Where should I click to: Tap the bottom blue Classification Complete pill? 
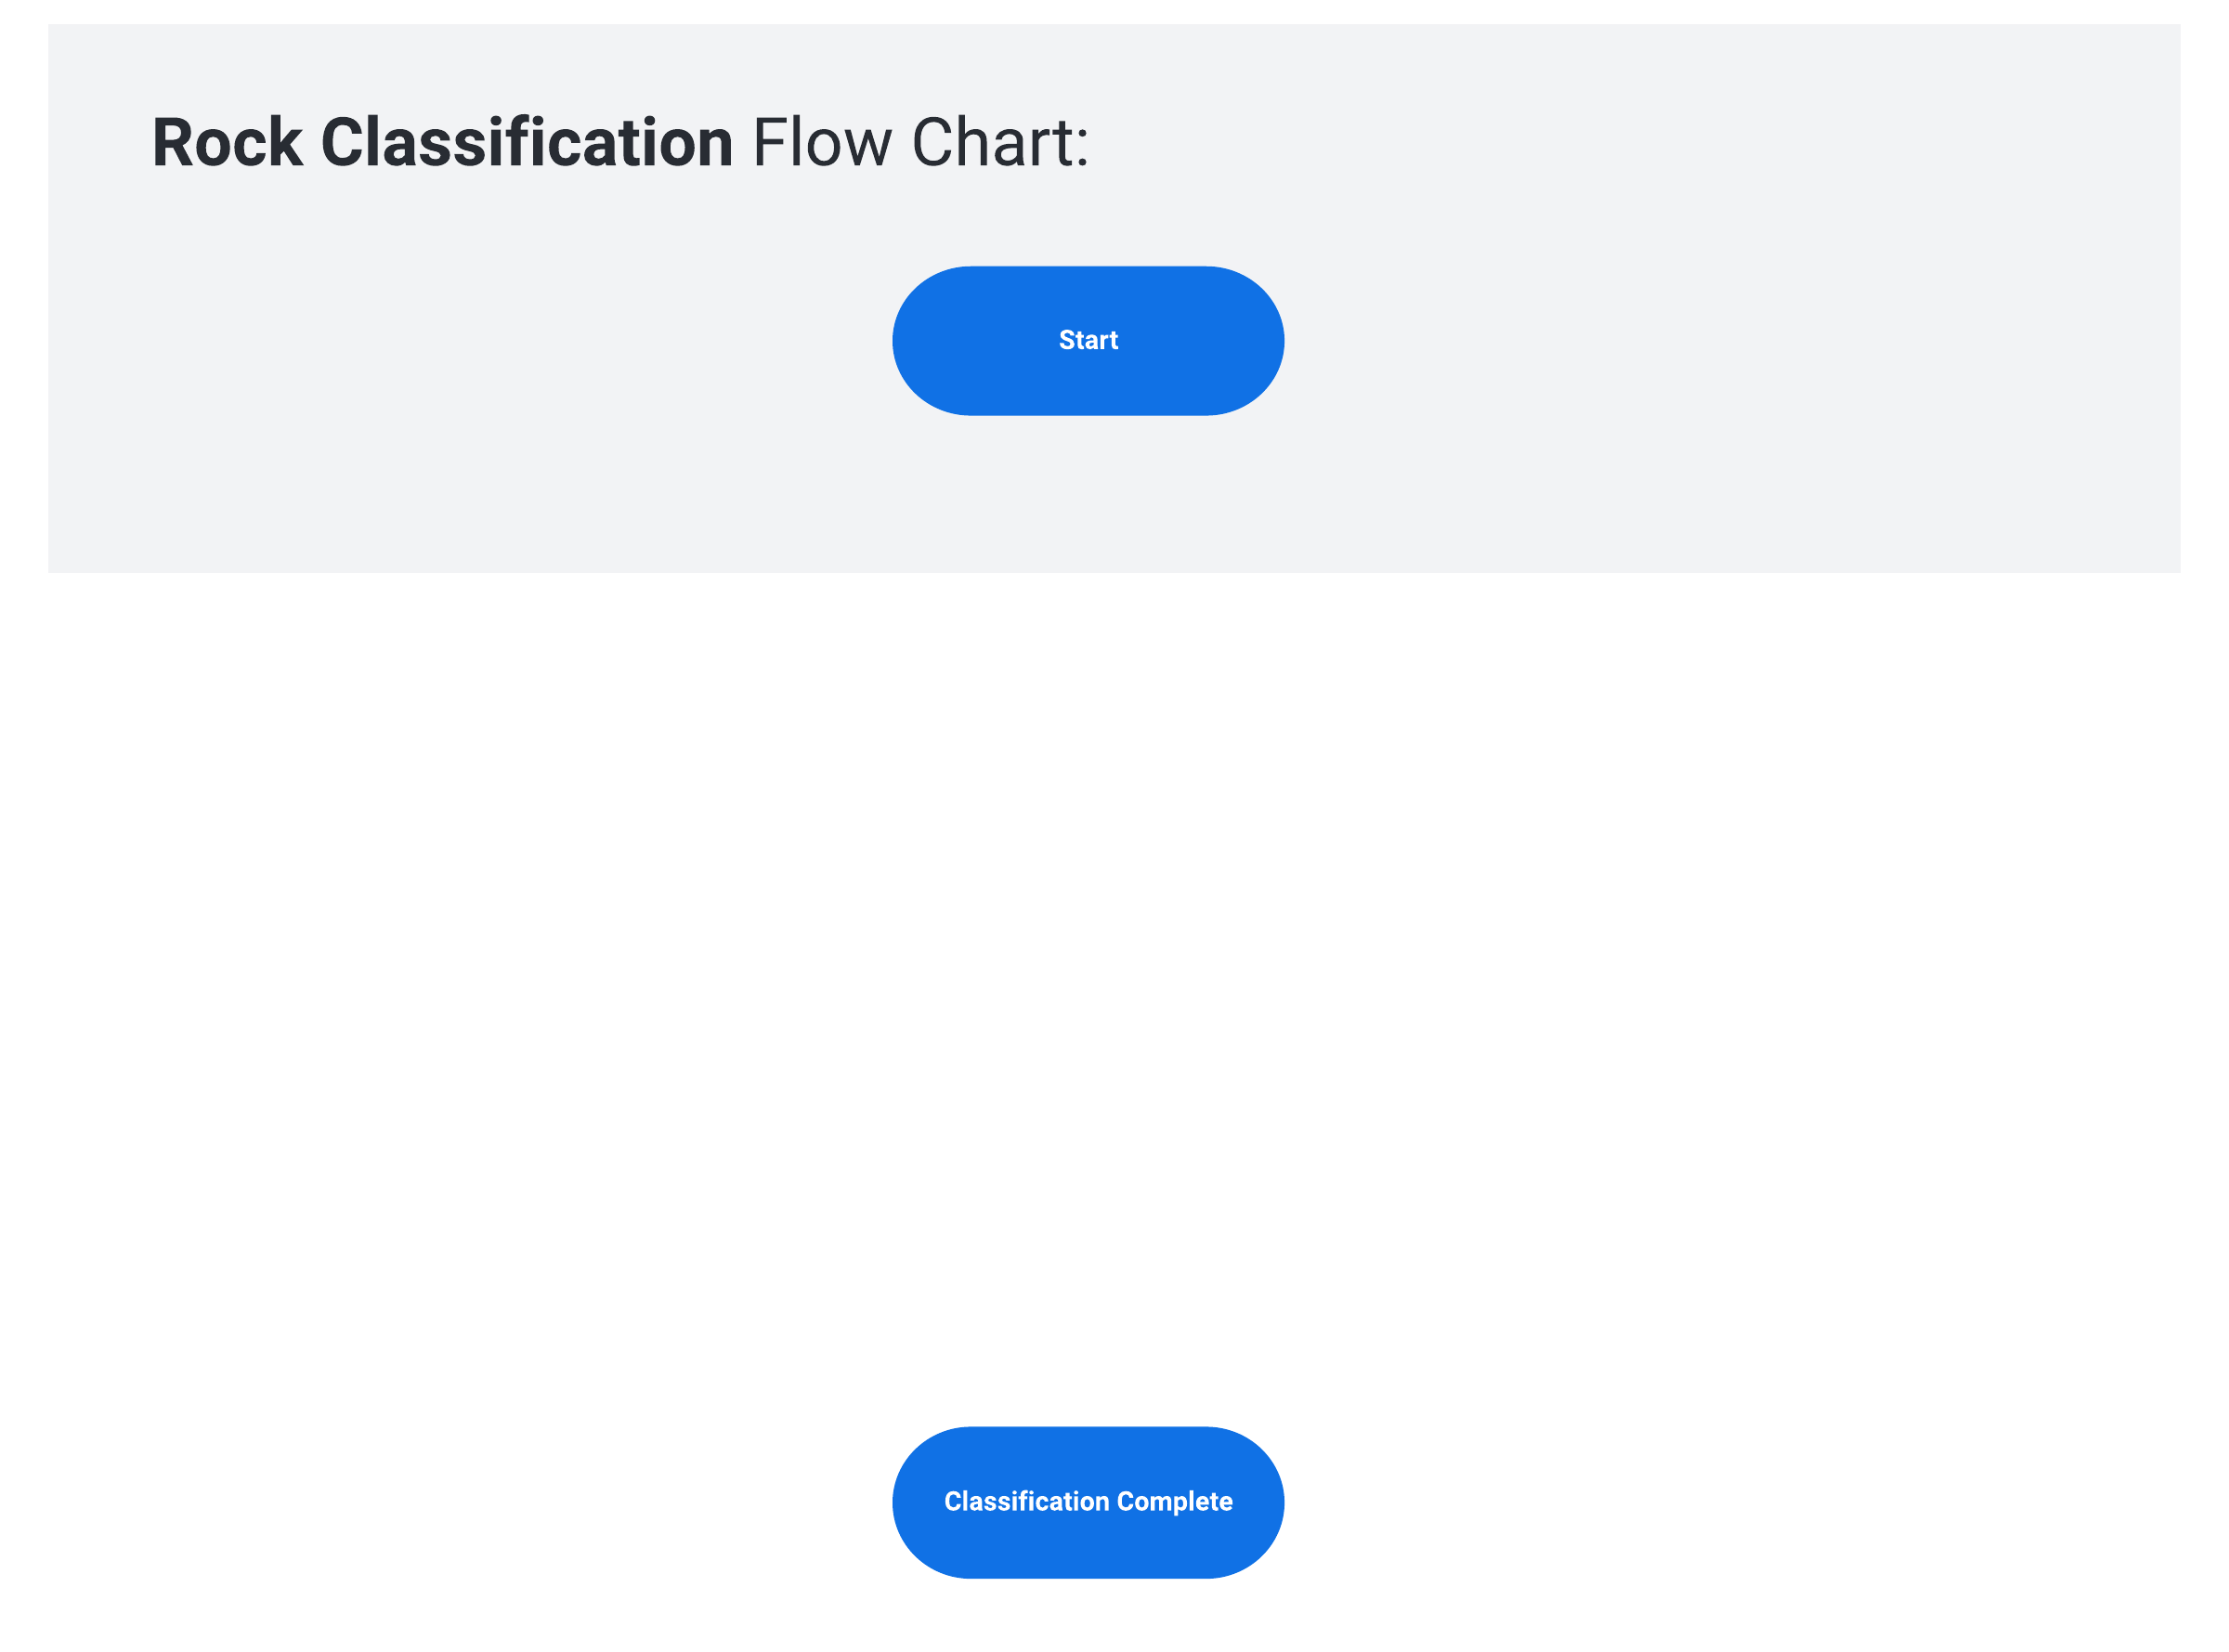tap(1087, 1501)
